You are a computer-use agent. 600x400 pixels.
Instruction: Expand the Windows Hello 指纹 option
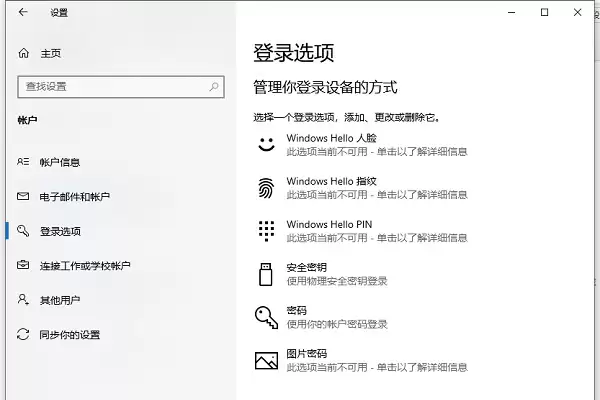click(362, 188)
